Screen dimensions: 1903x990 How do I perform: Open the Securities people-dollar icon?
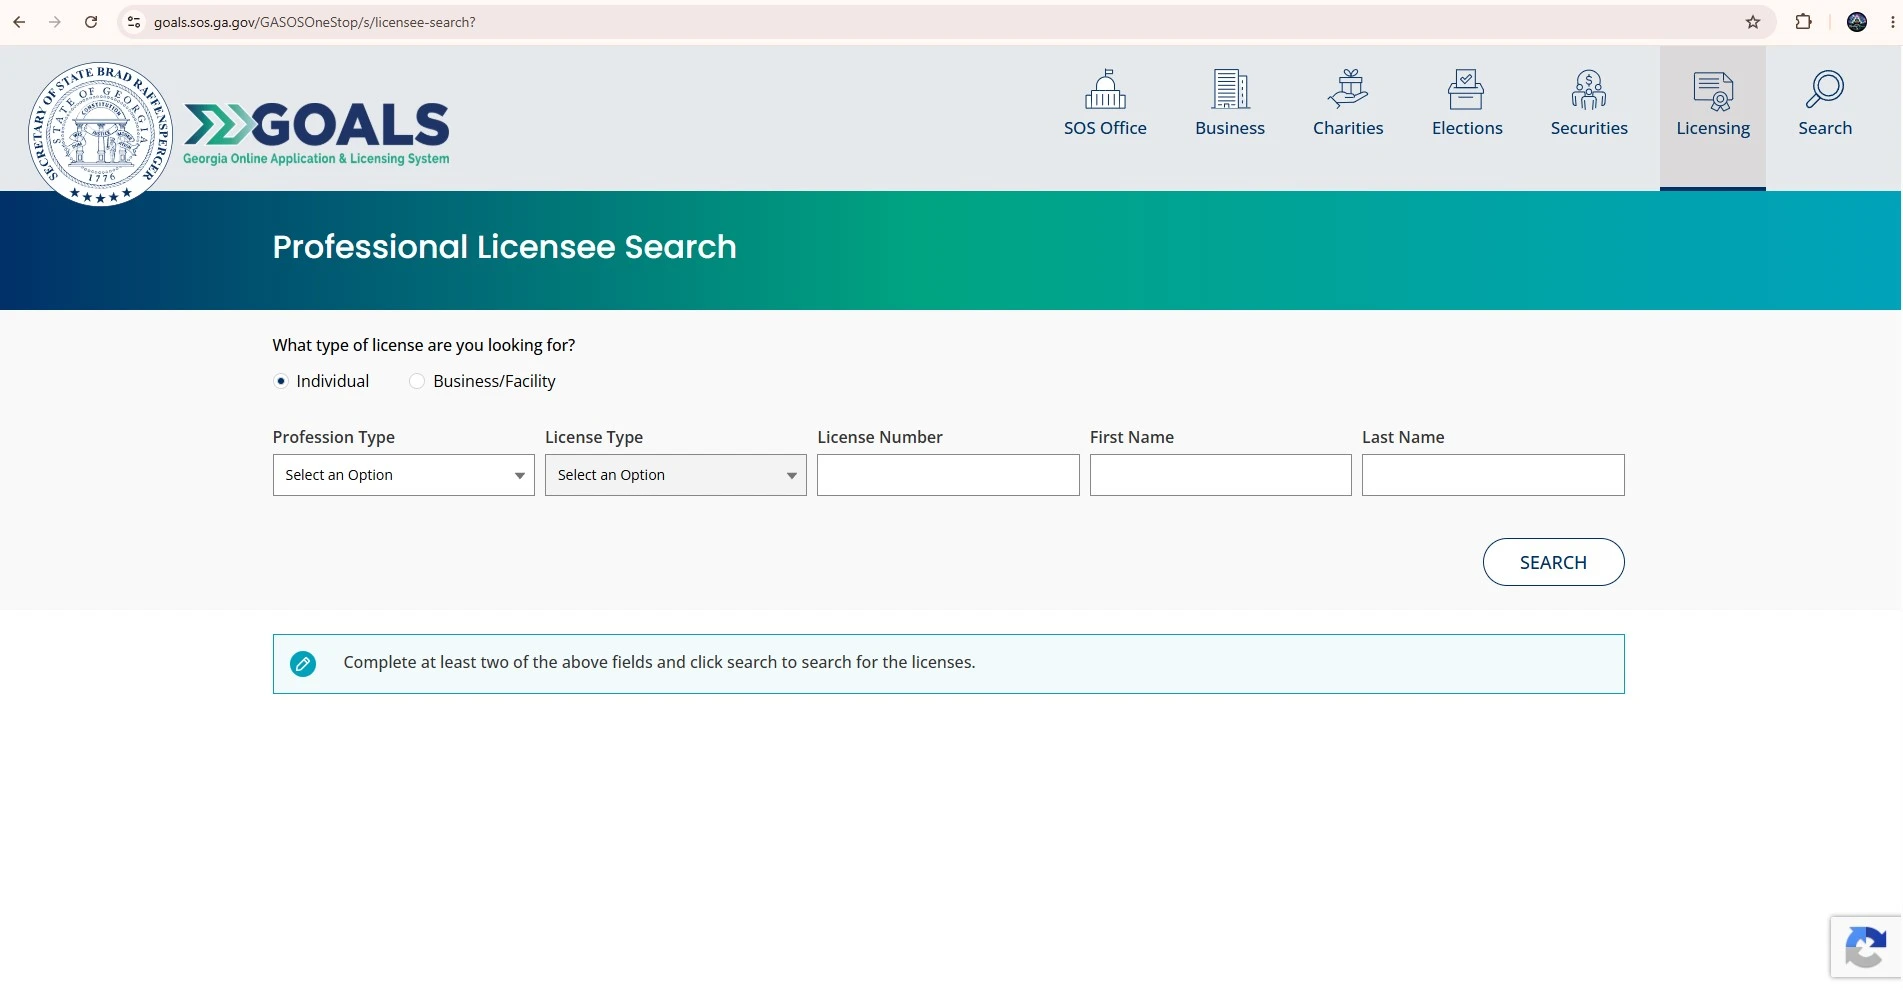click(x=1589, y=89)
